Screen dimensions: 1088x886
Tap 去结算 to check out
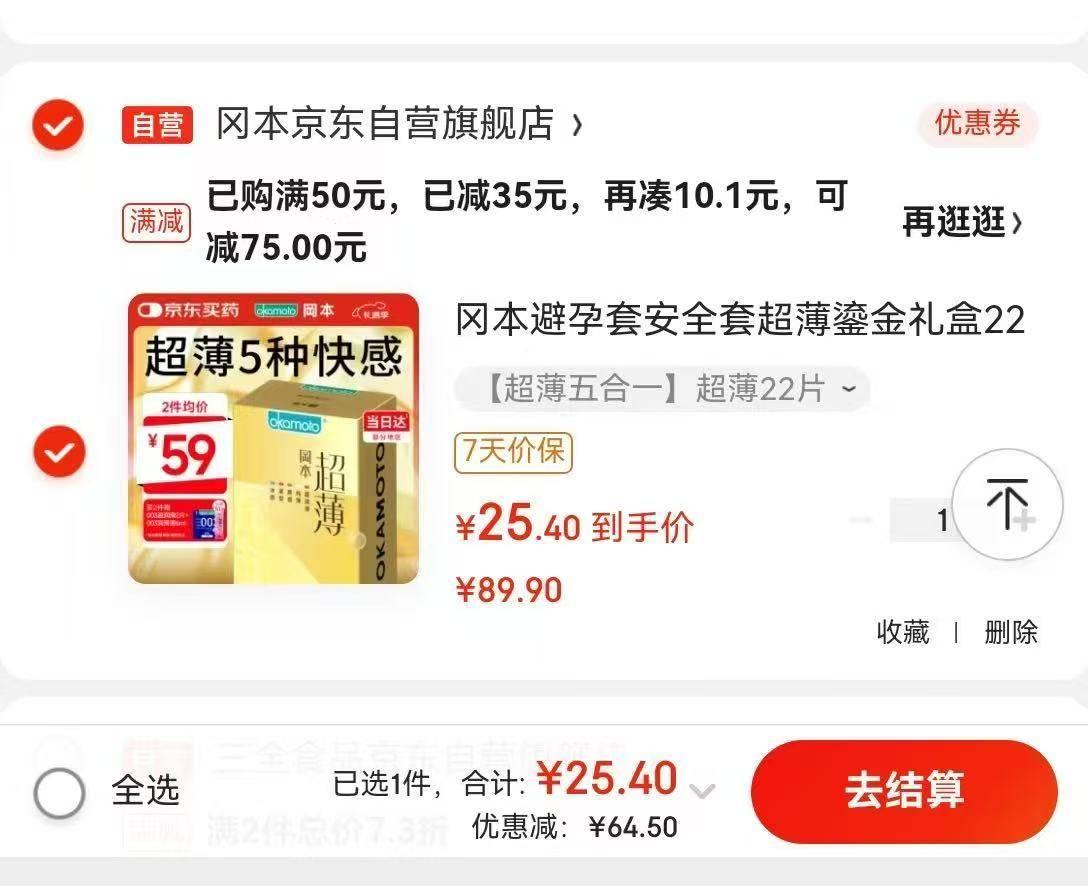click(904, 792)
